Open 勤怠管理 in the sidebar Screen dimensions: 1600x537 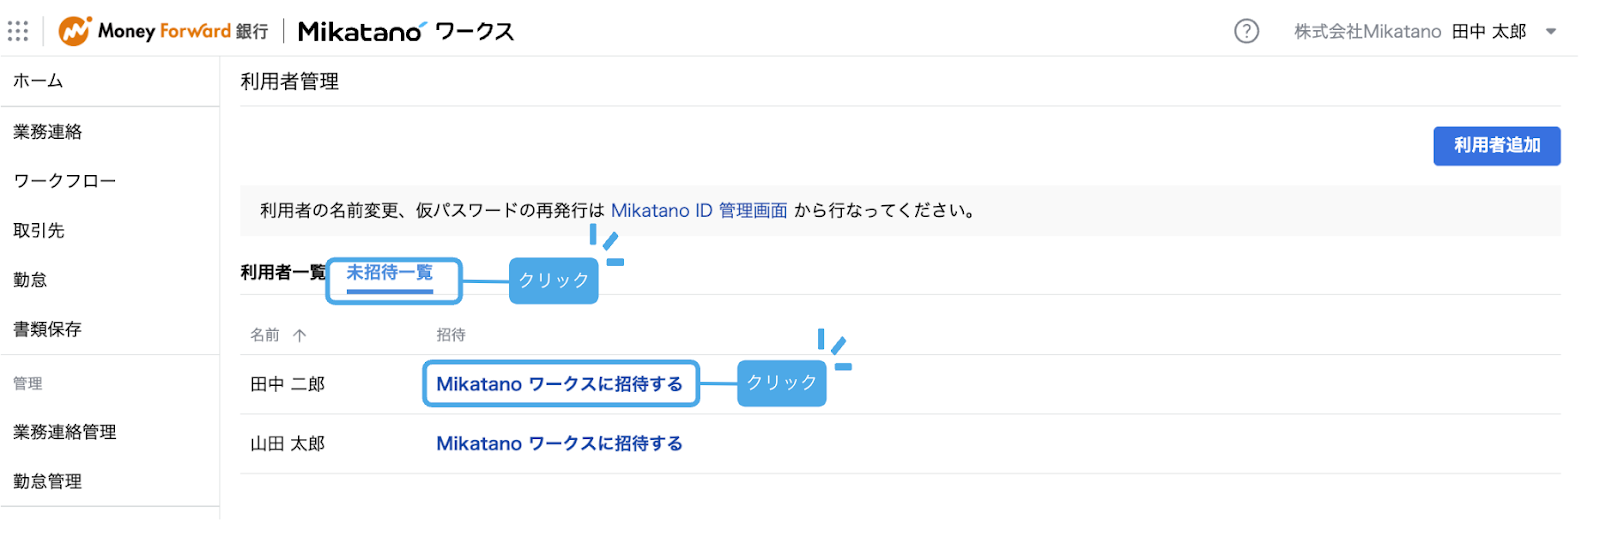point(47,481)
